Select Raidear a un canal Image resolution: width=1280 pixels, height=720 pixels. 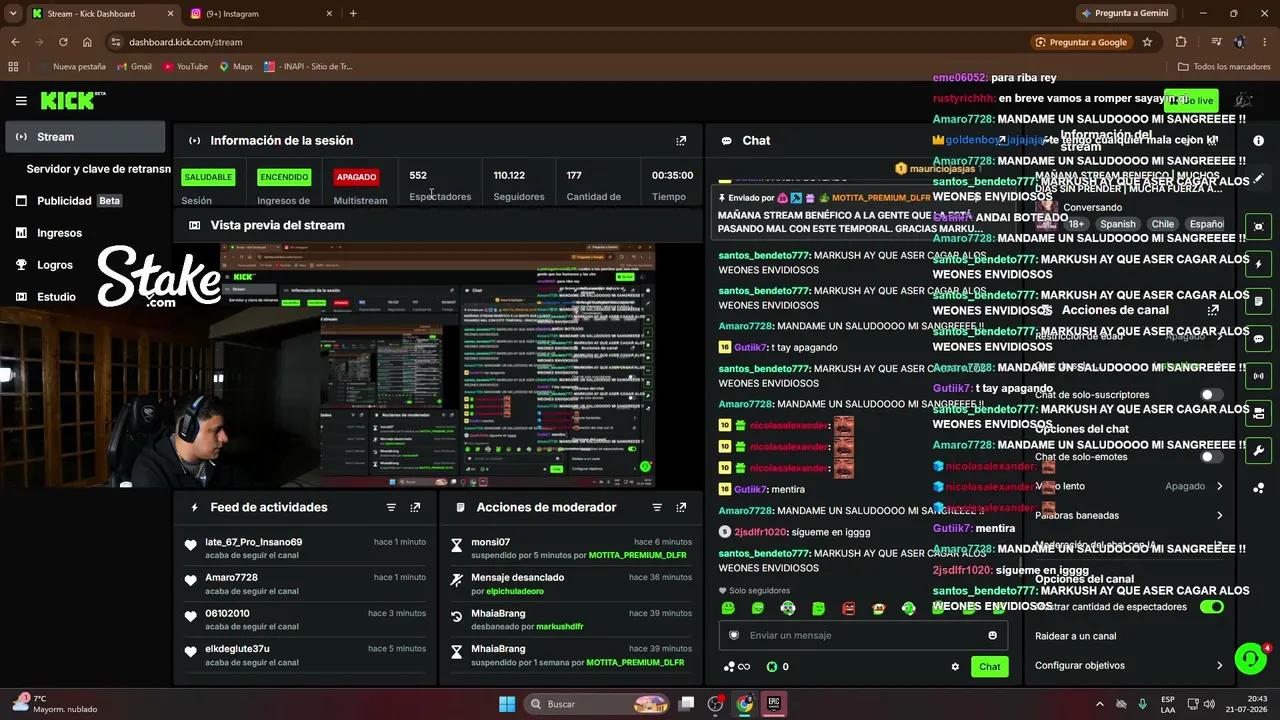click(1076, 636)
